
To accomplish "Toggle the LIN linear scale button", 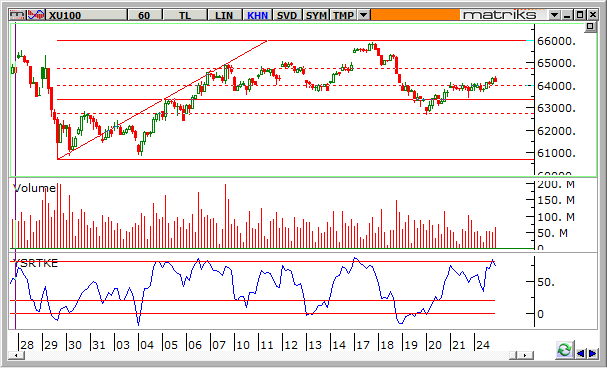I will click(x=224, y=15).
